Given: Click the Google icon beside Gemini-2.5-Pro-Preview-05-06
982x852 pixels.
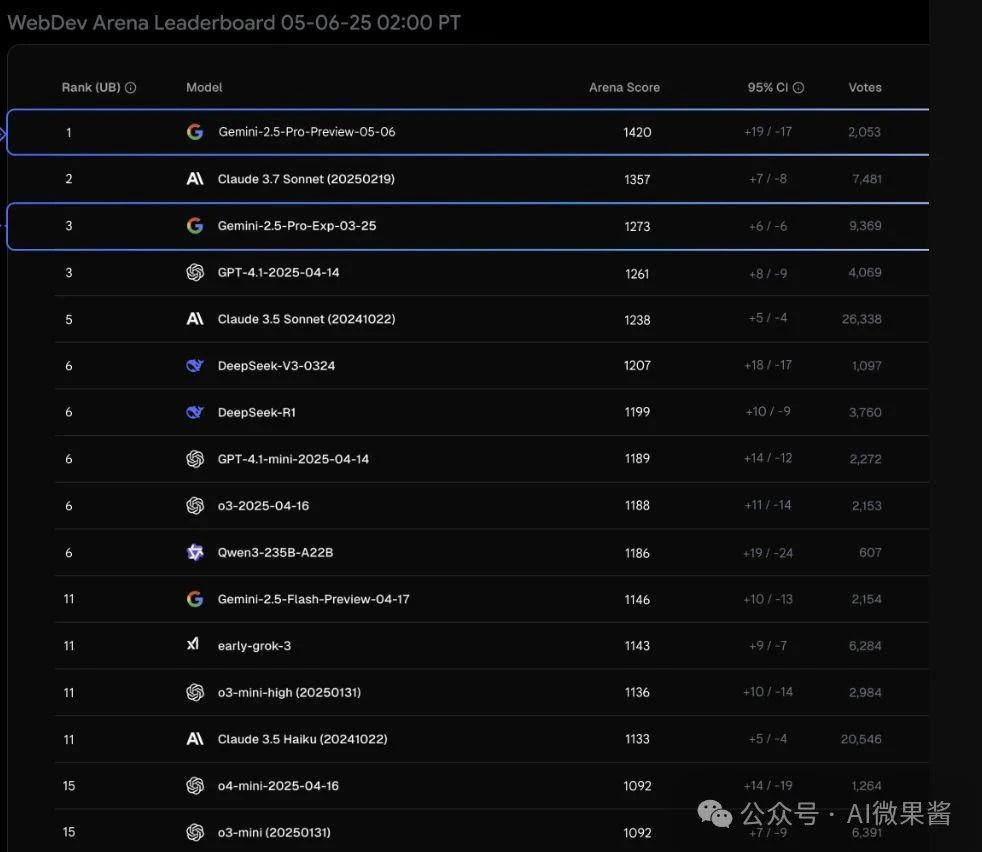Looking at the screenshot, I should [195, 132].
